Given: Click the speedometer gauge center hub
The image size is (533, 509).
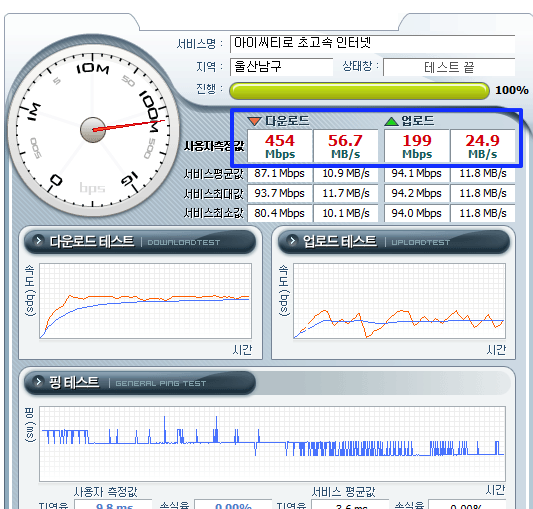Looking at the screenshot, I should (92, 130).
